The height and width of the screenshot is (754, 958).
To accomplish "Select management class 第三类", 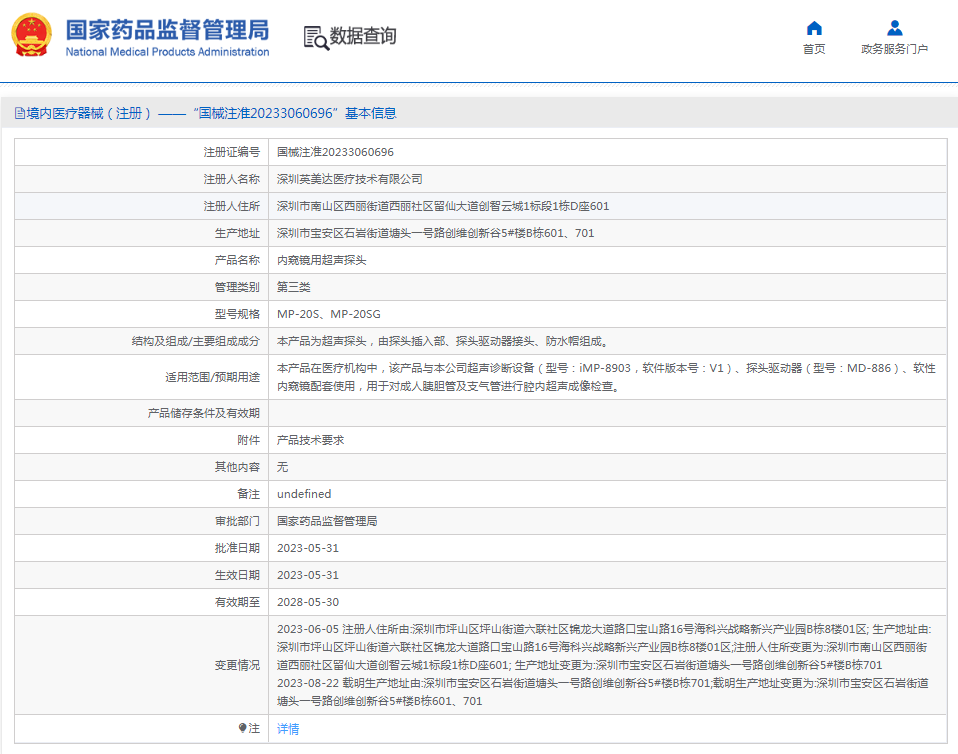I will pyautogui.click(x=294, y=287).
